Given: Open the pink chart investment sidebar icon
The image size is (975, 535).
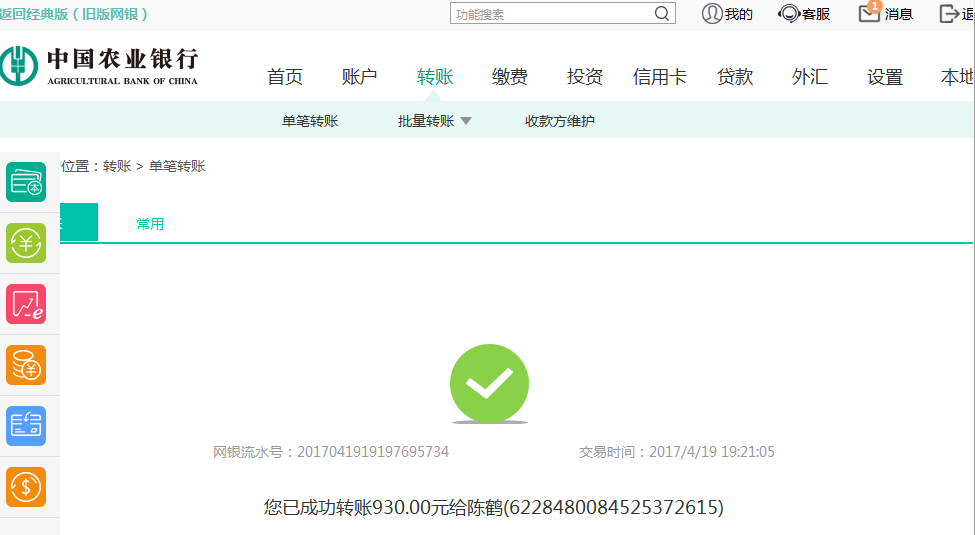Looking at the screenshot, I should tap(26, 304).
